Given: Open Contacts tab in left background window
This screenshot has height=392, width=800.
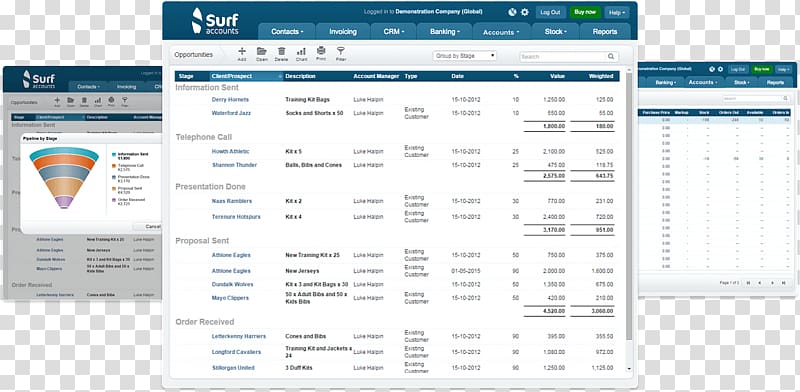Looking at the screenshot, I should tap(88, 87).
